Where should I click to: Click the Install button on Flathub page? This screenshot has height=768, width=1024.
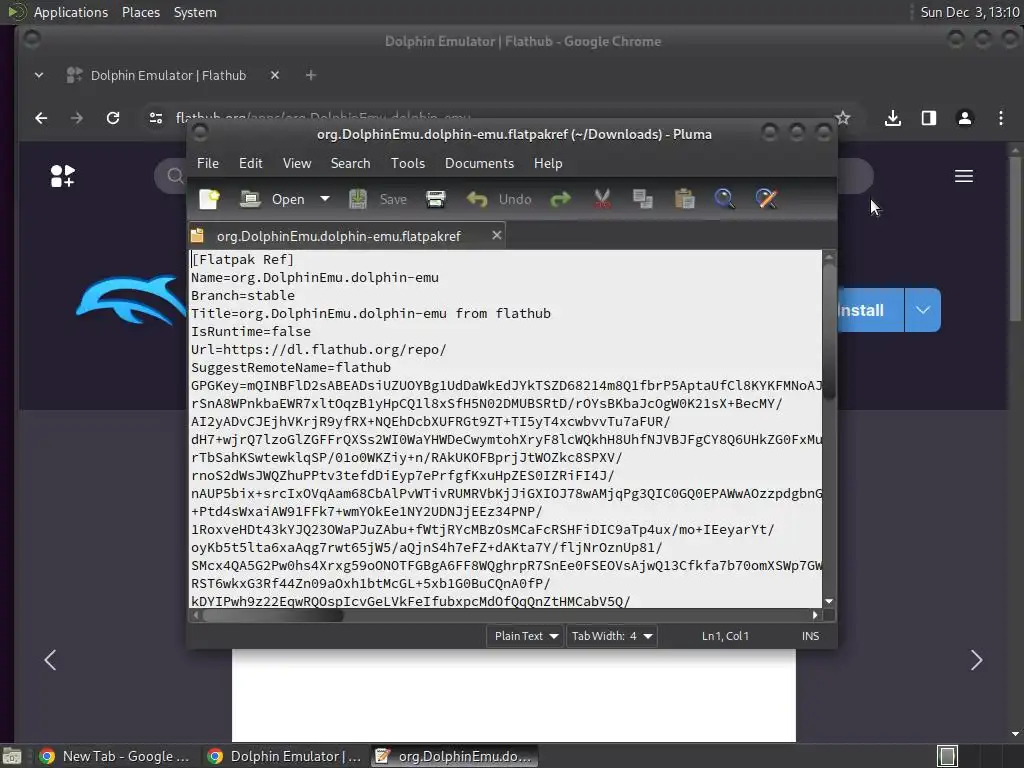pyautogui.click(x=870, y=310)
